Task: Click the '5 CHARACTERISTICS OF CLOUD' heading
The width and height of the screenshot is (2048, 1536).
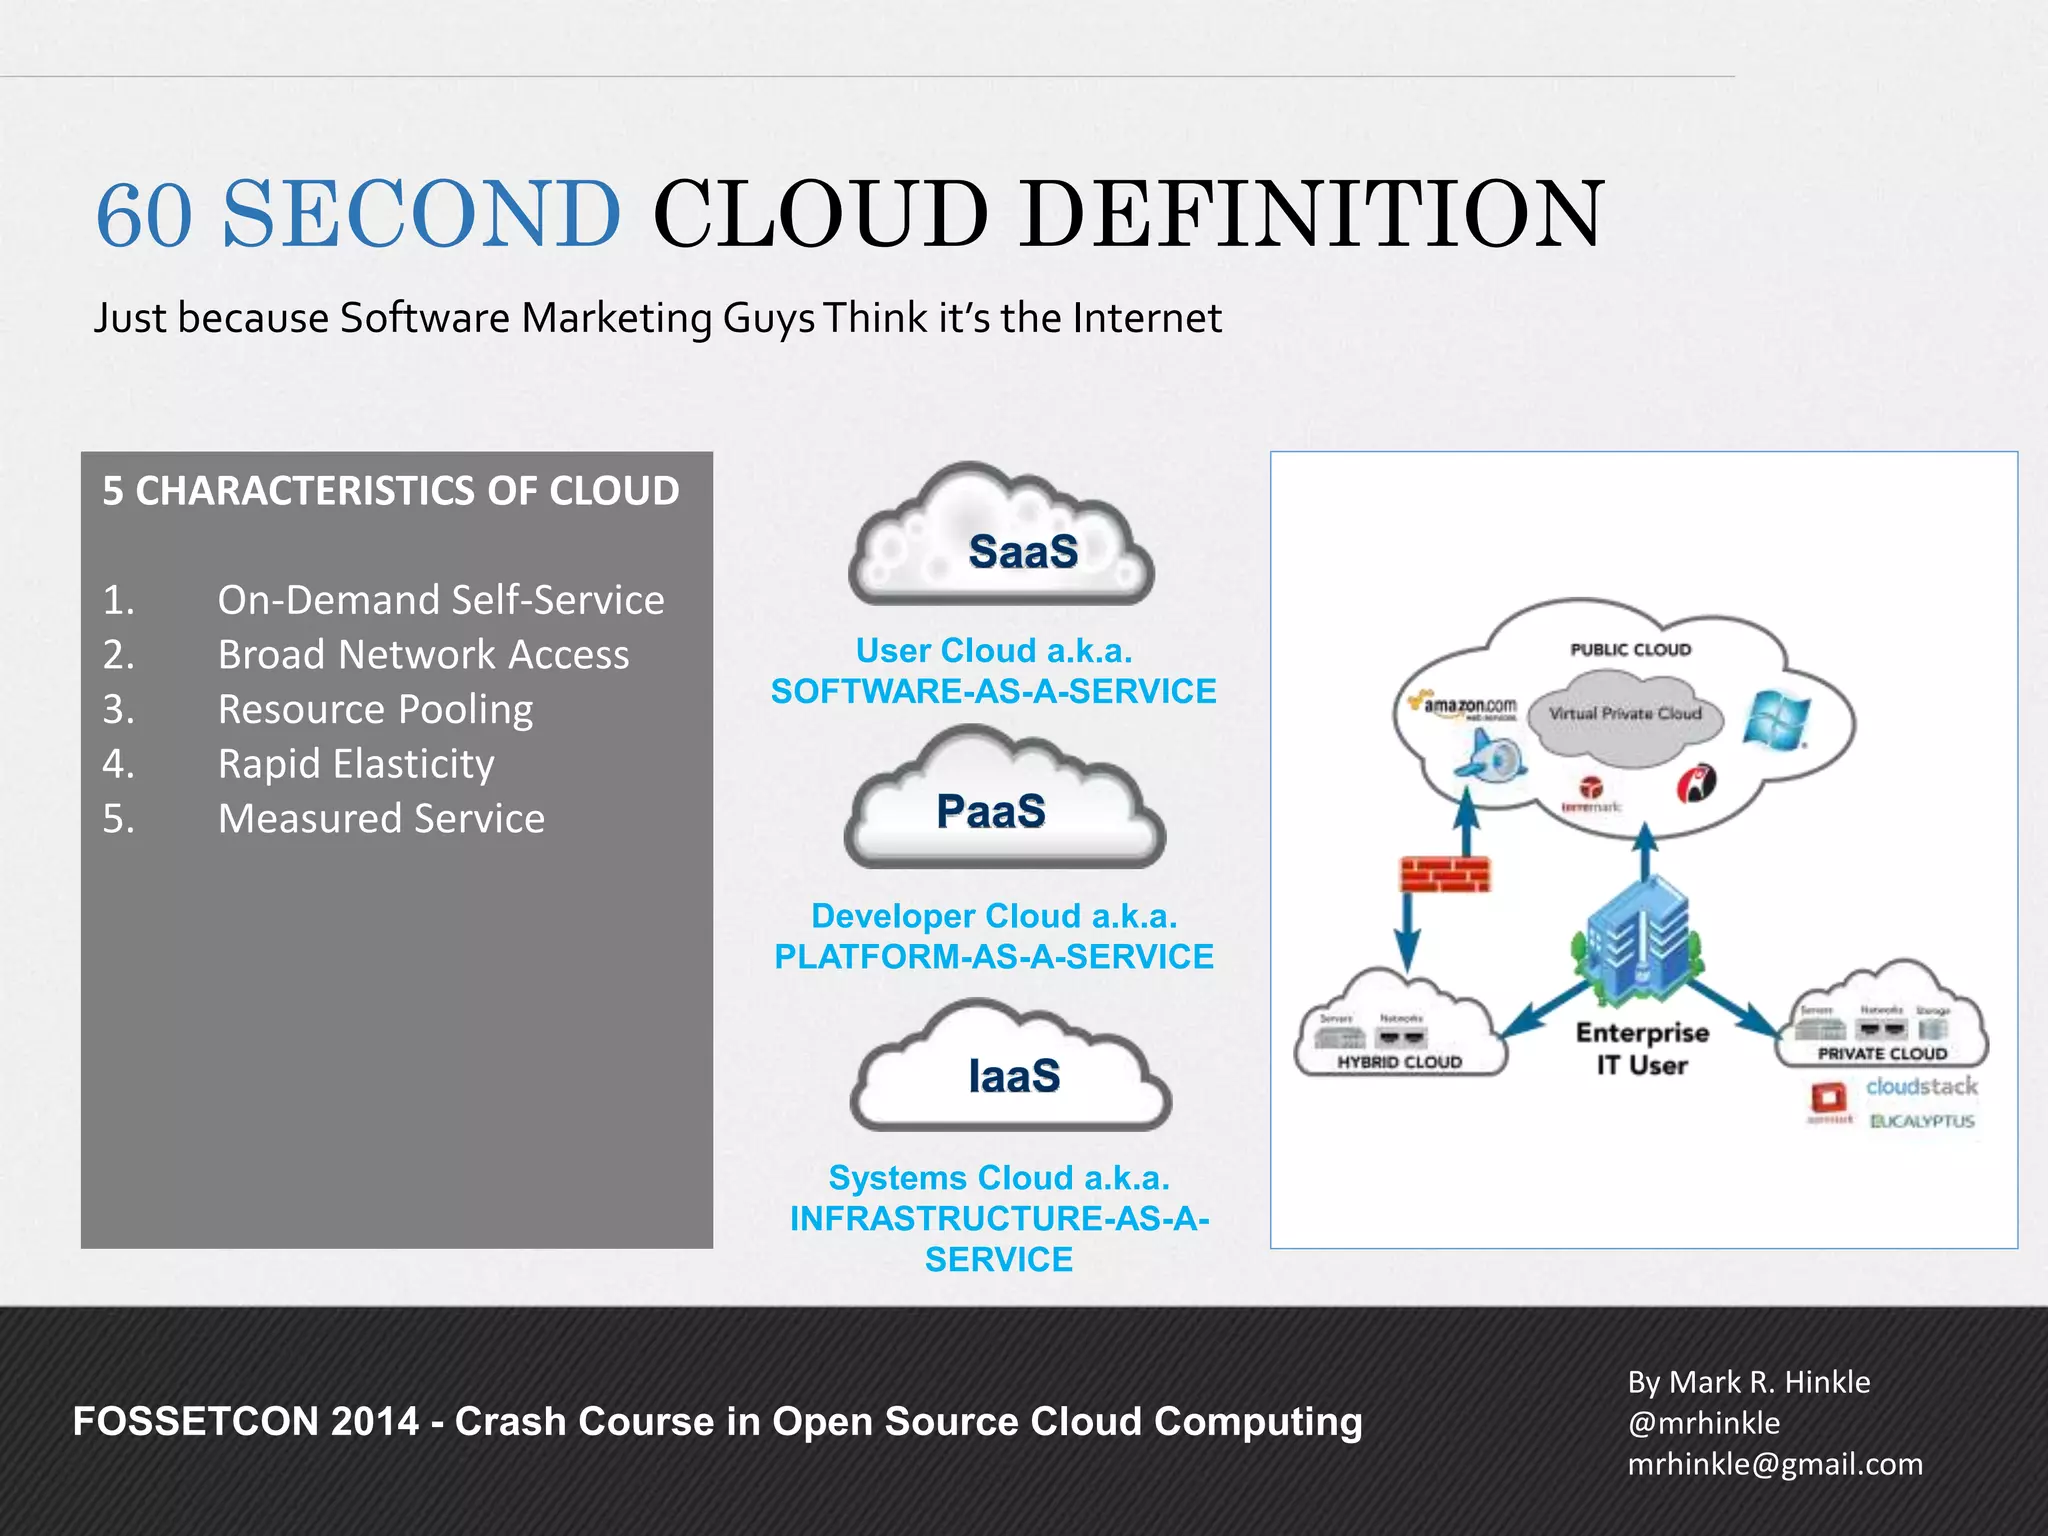Action: point(391,491)
